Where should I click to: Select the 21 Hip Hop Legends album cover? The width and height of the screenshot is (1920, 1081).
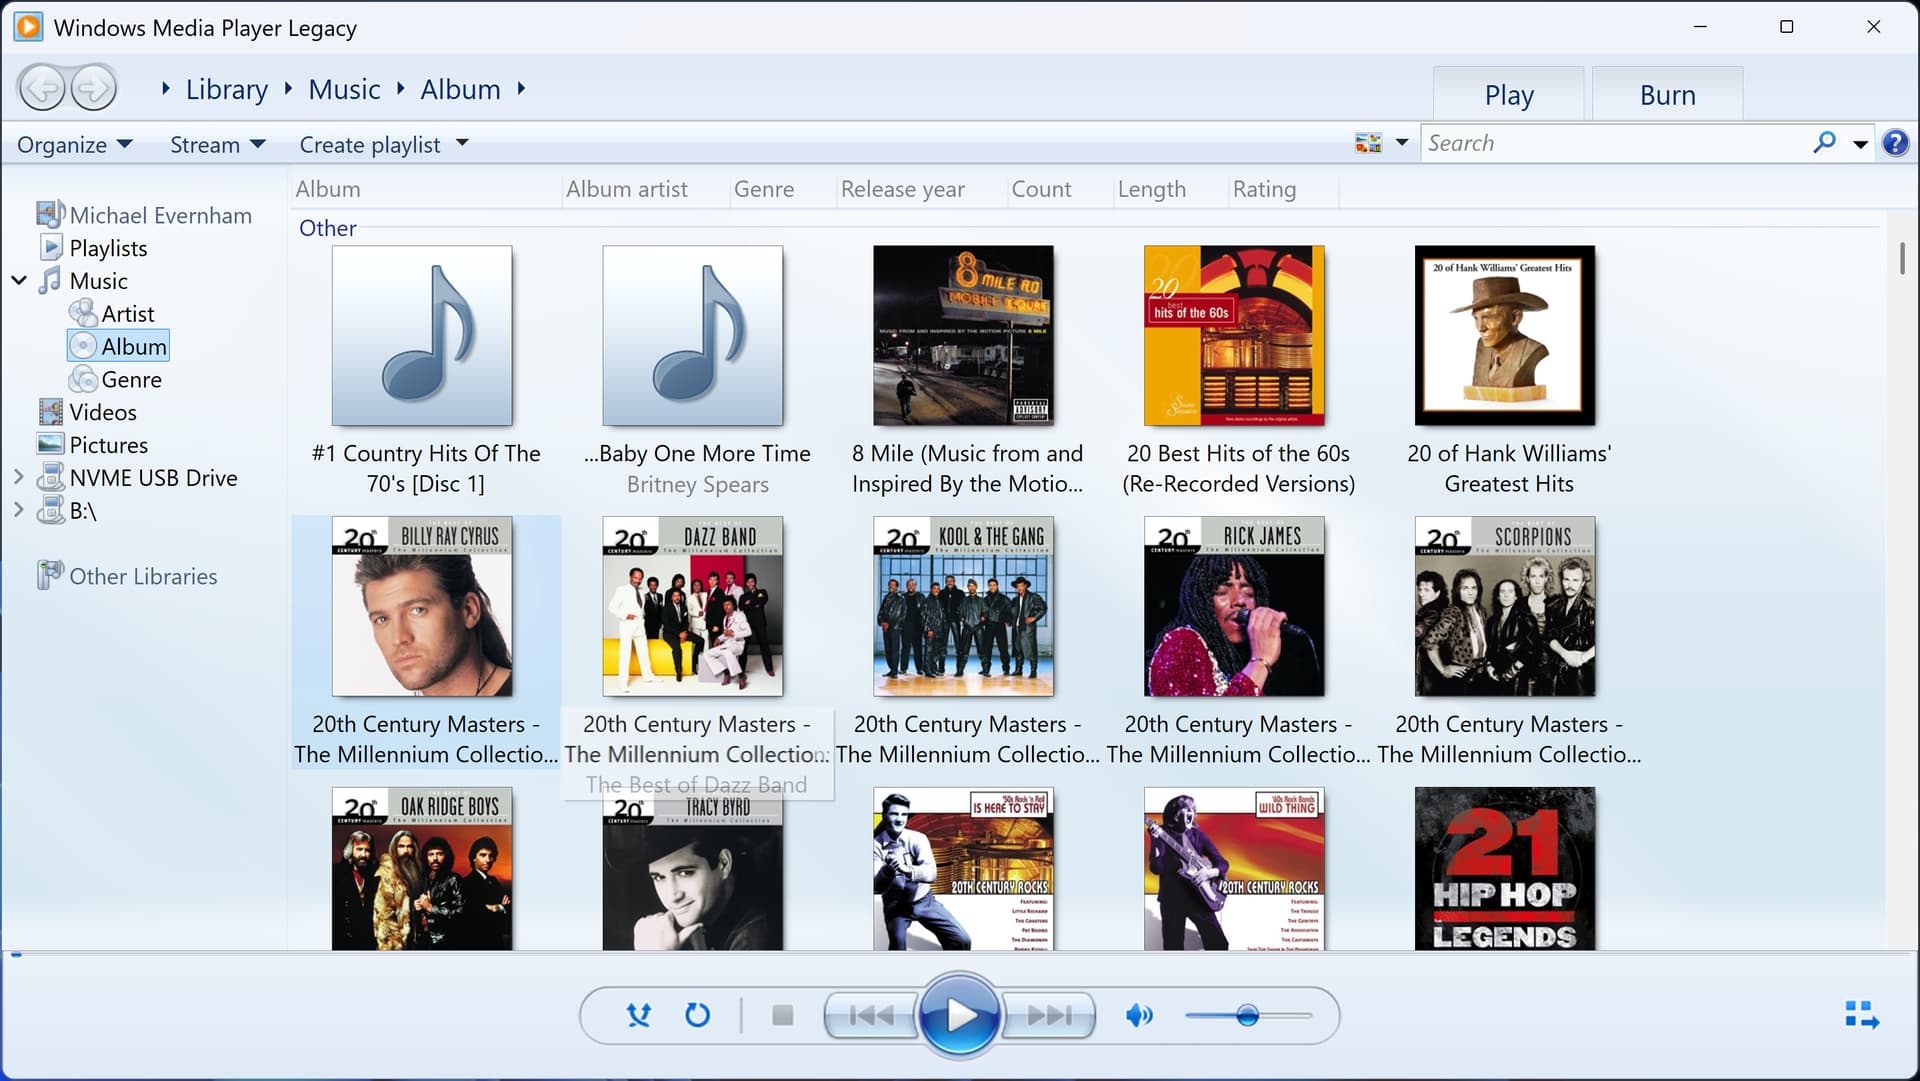(1504, 868)
